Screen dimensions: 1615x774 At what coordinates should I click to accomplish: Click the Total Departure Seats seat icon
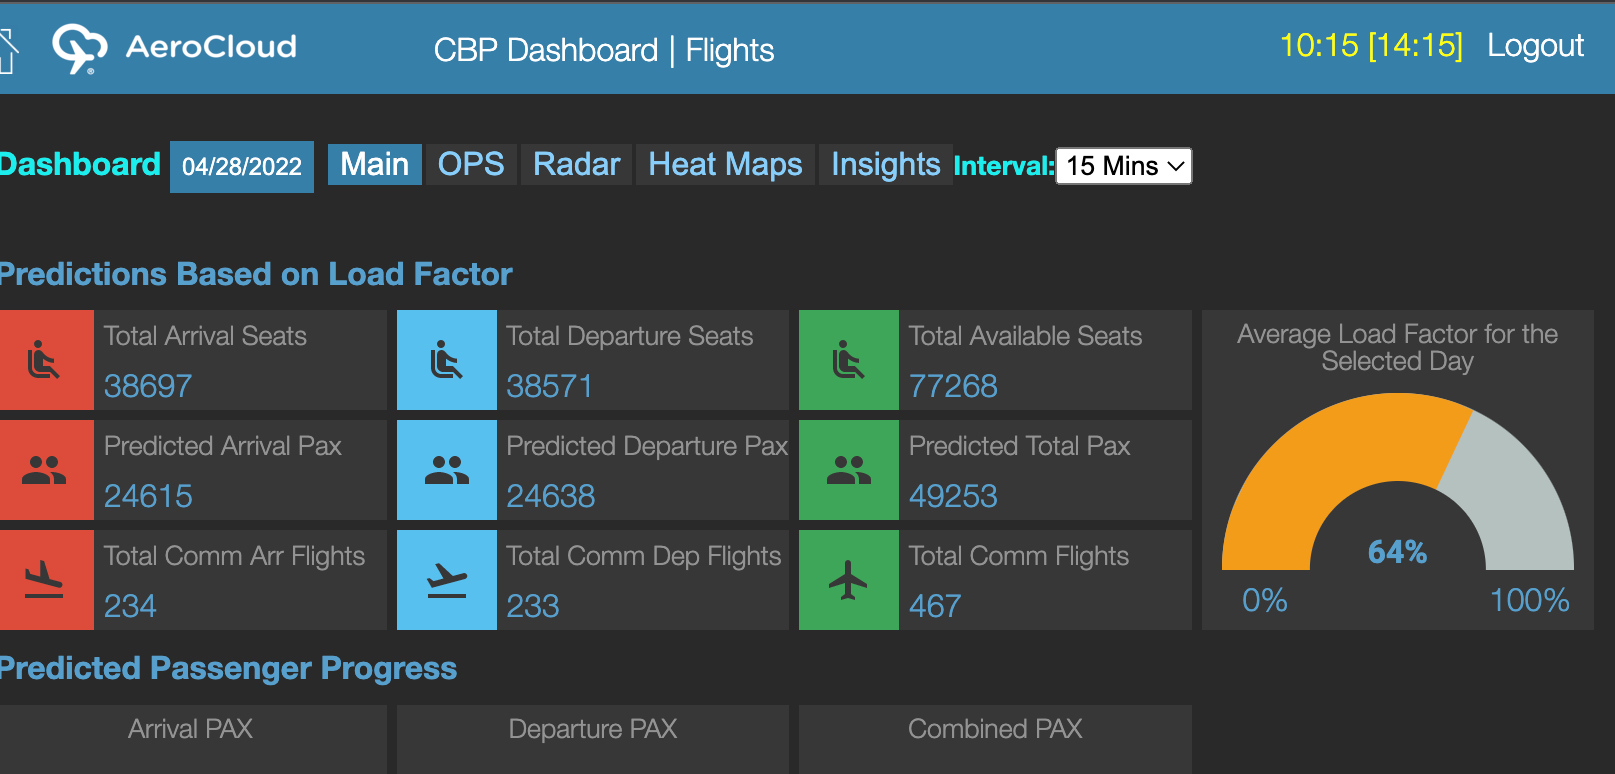pos(447,360)
